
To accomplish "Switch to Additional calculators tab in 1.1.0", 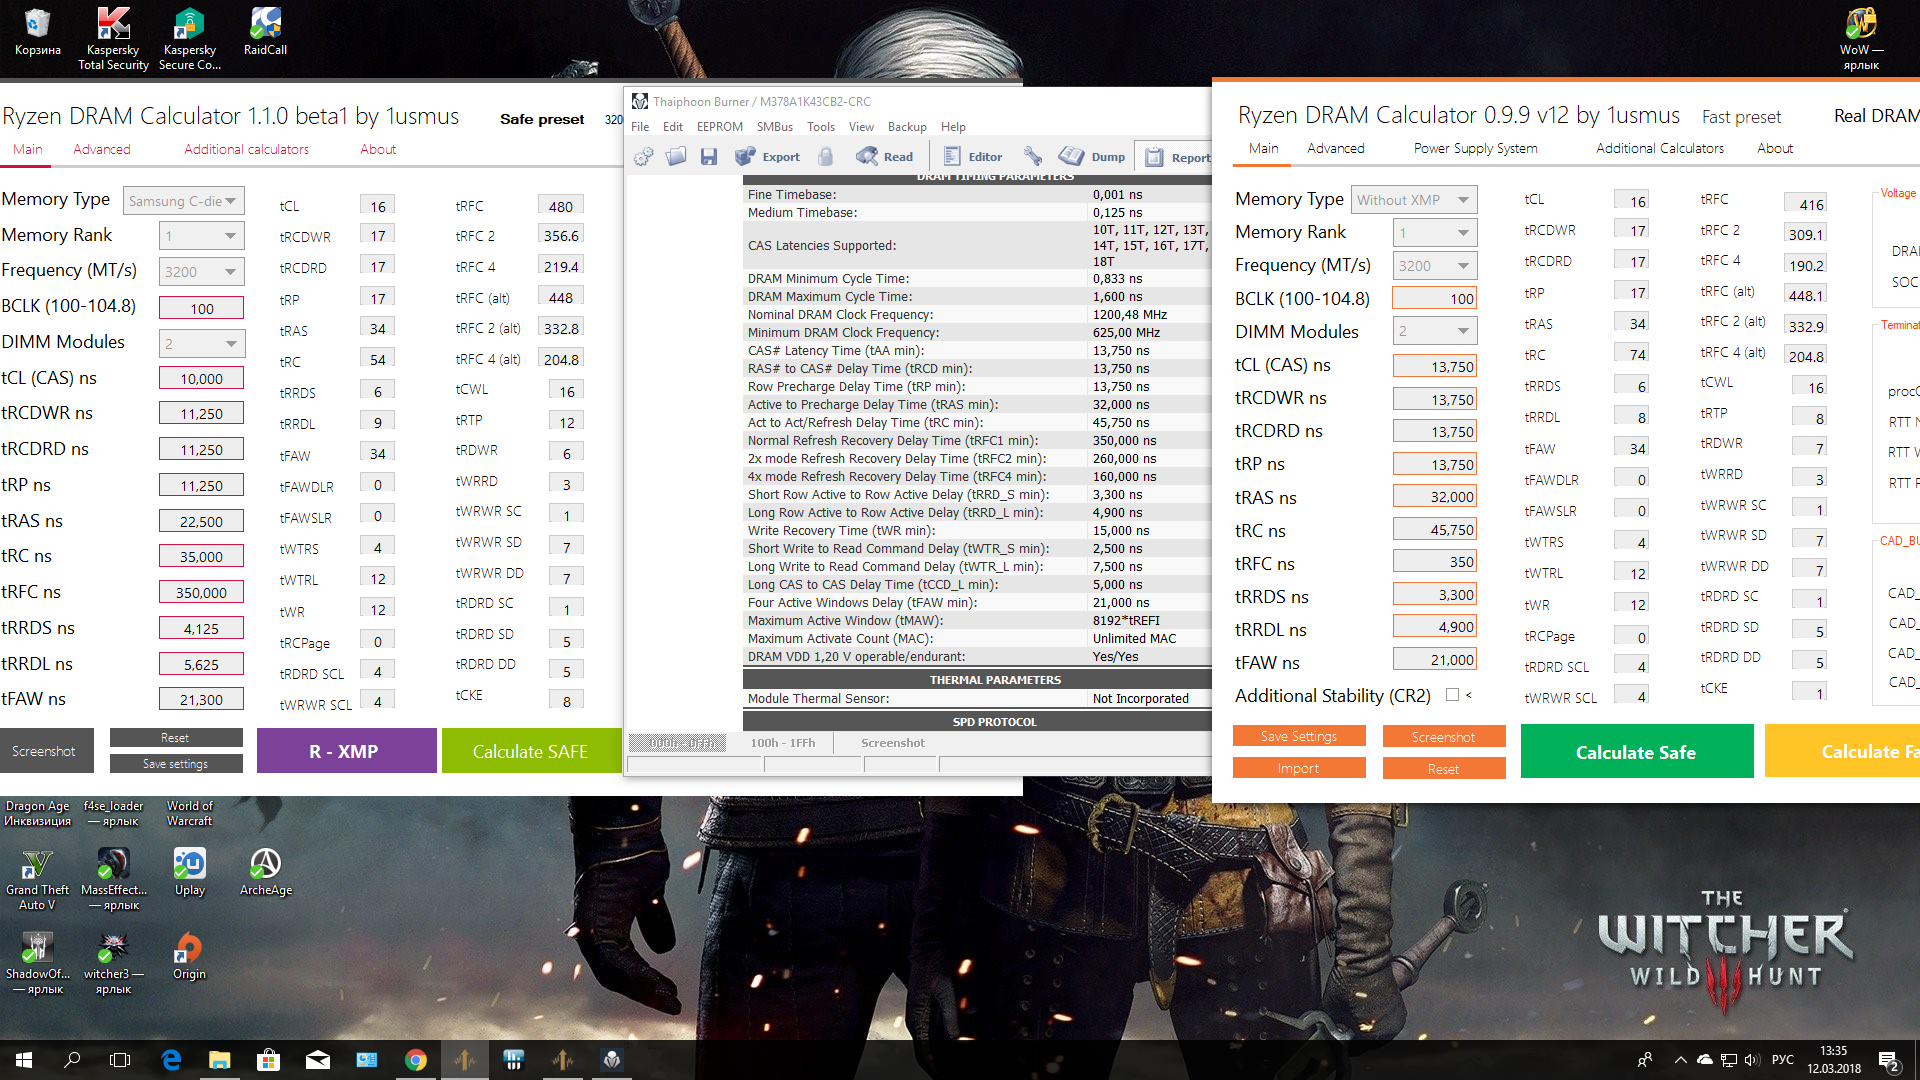I will pyautogui.click(x=246, y=149).
